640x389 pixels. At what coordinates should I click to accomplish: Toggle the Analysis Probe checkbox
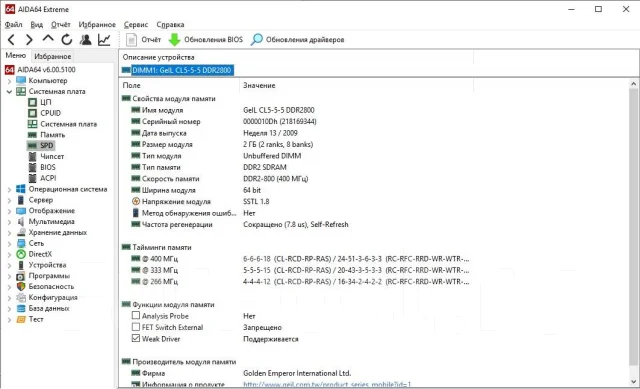[x=136, y=316]
